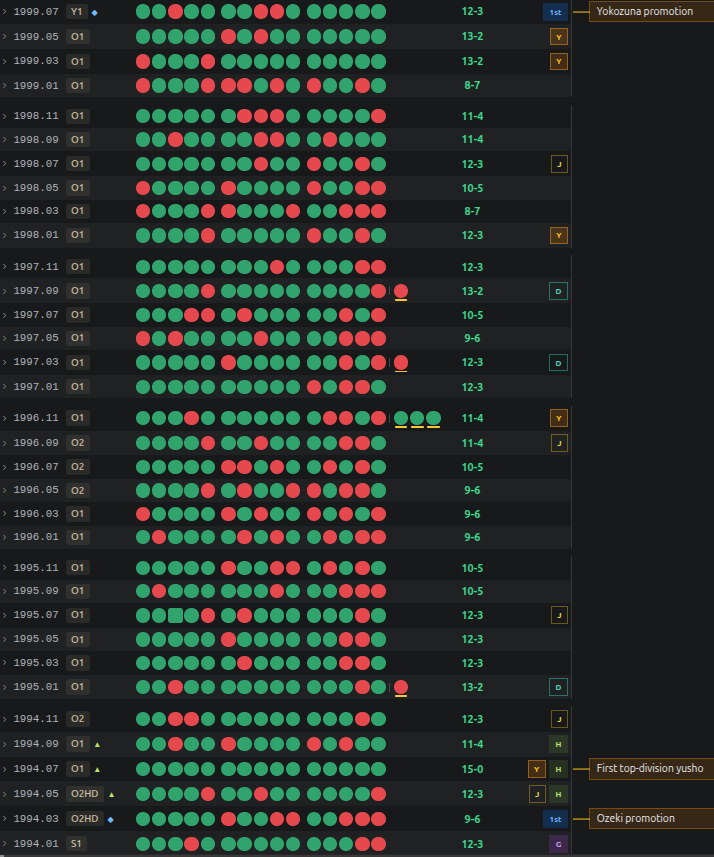Expand the 1999.01 tournament row
Viewport: 714px width, 857px height.
click(4, 85)
